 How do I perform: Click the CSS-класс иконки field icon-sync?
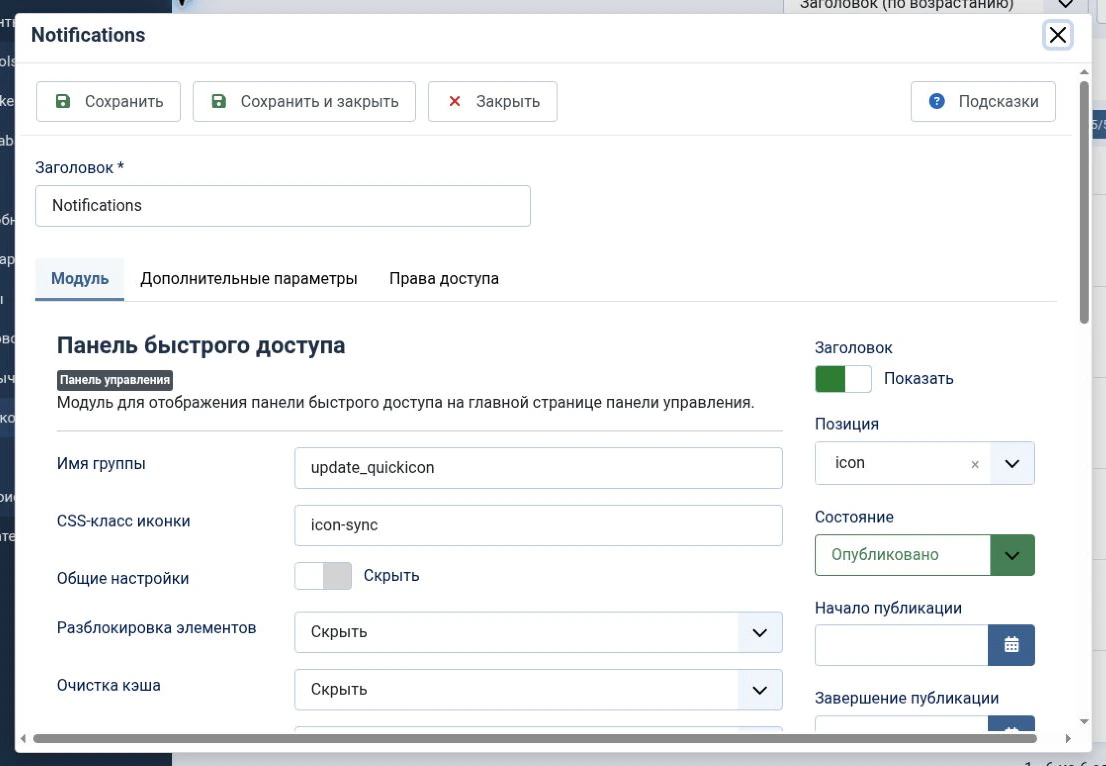[x=538, y=525]
